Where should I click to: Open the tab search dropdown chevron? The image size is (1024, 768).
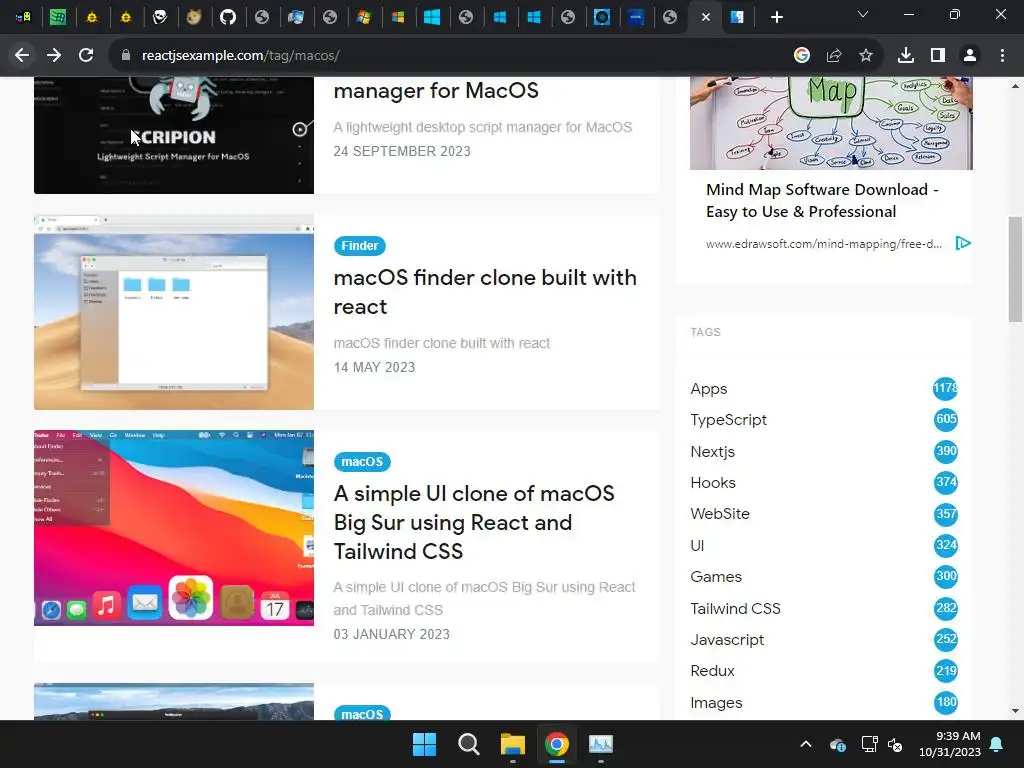(863, 14)
